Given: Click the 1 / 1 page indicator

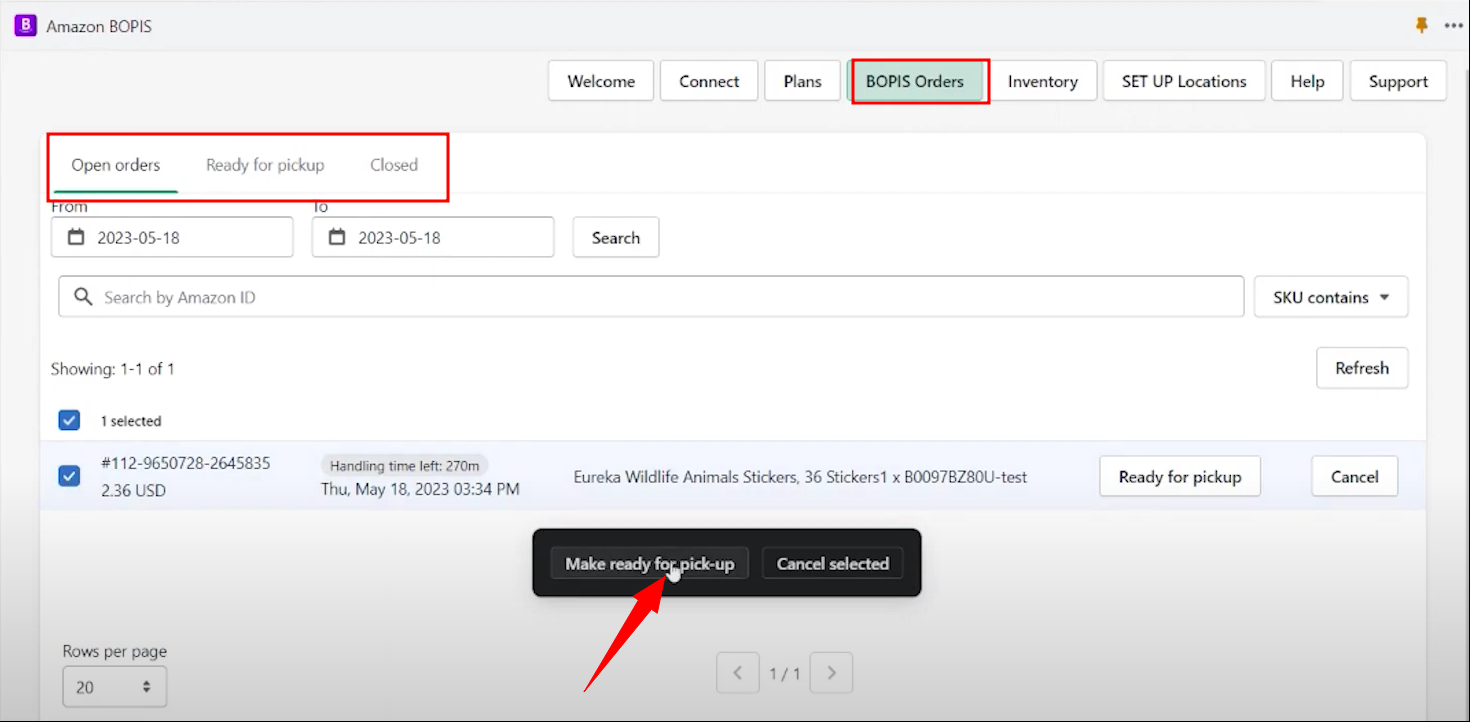Looking at the screenshot, I should click(x=785, y=674).
